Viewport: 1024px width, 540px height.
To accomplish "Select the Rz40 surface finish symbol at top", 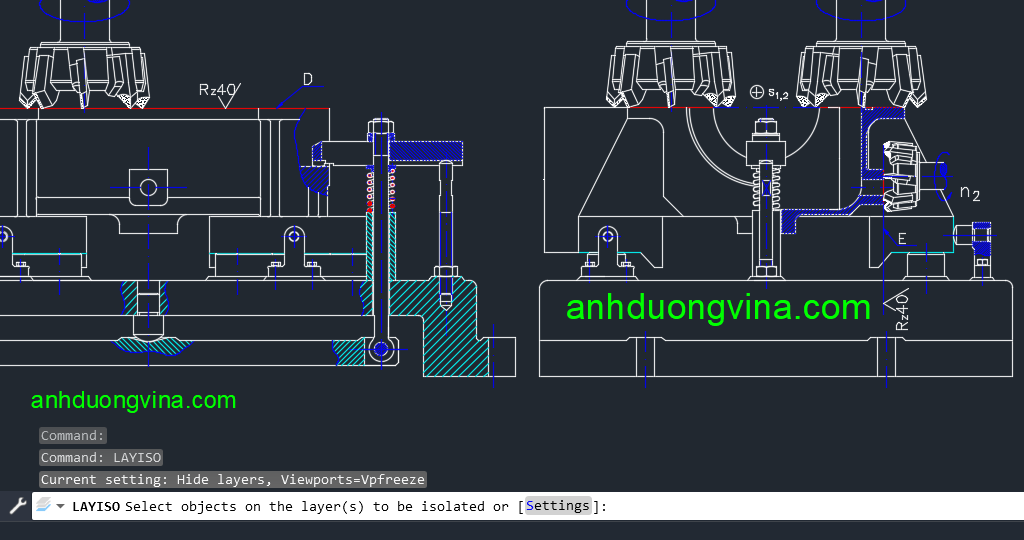I will (x=219, y=91).
